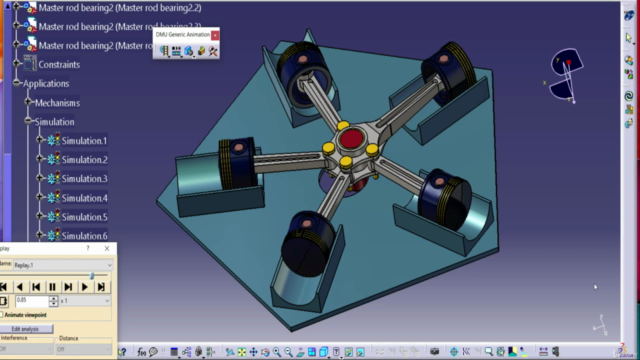This screenshot has height=360, width=640.
Task: Click the 3D compass in the viewport
Action: point(566,76)
